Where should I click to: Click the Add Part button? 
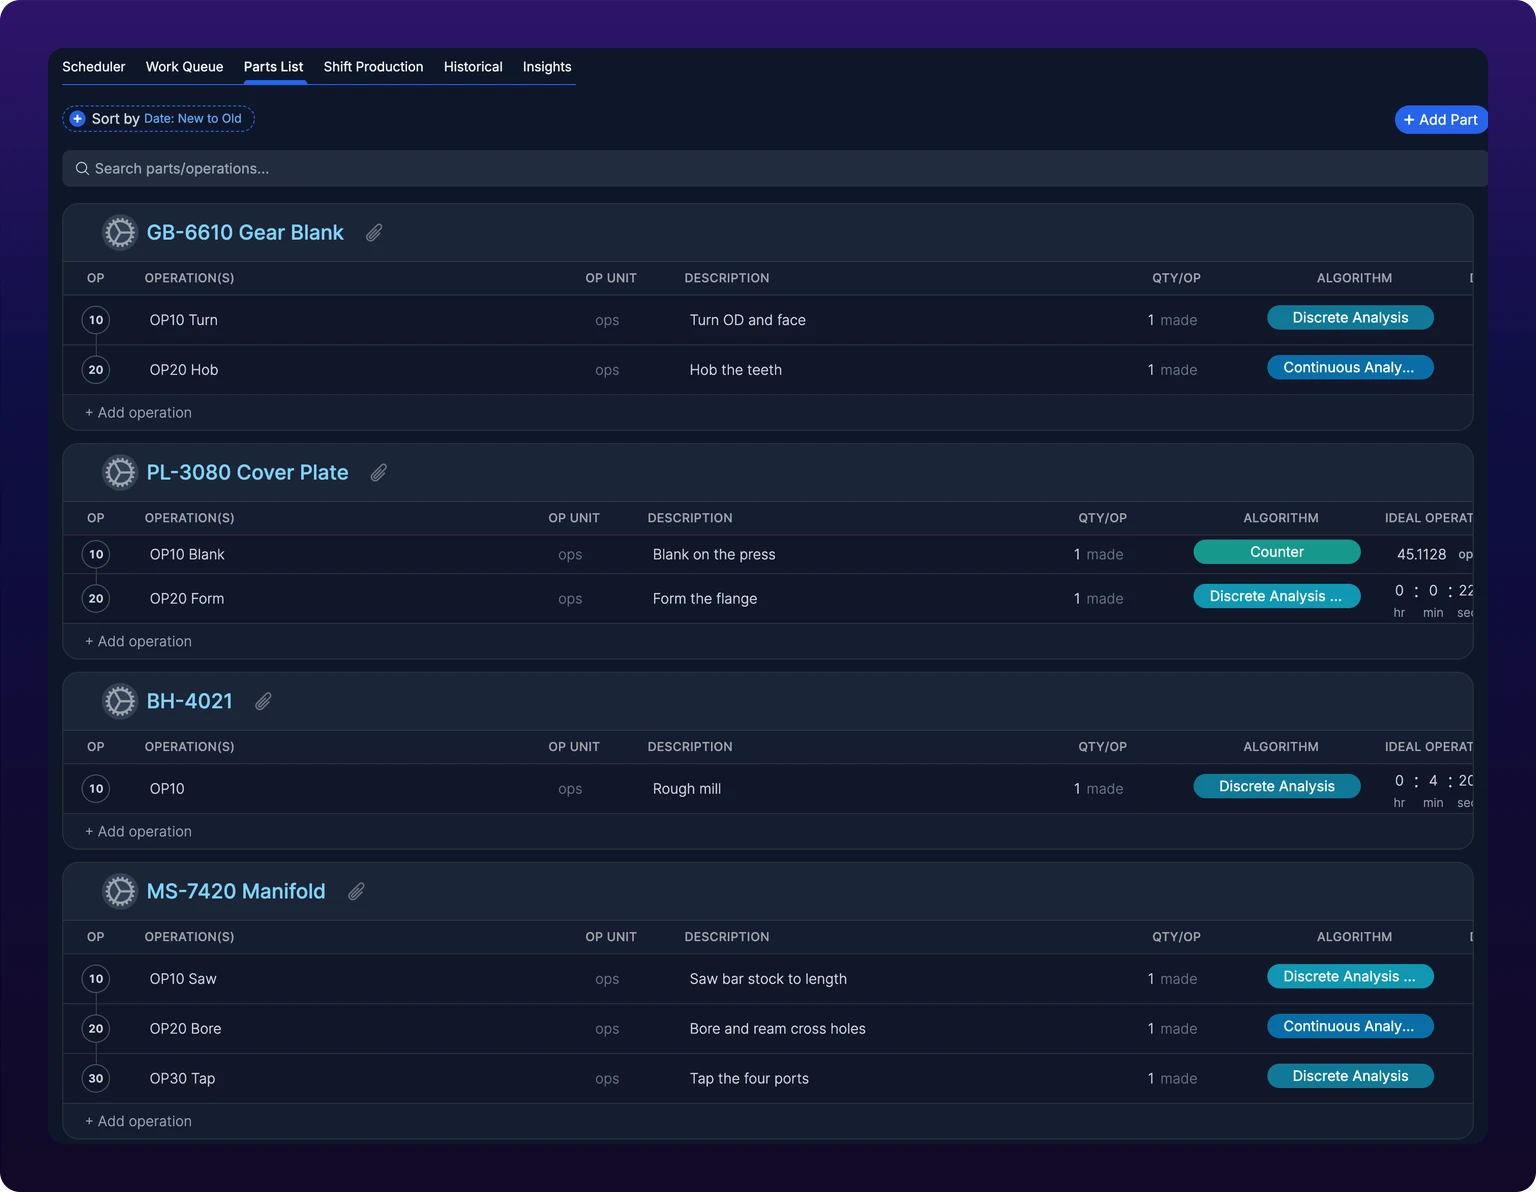(x=1441, y=120)
